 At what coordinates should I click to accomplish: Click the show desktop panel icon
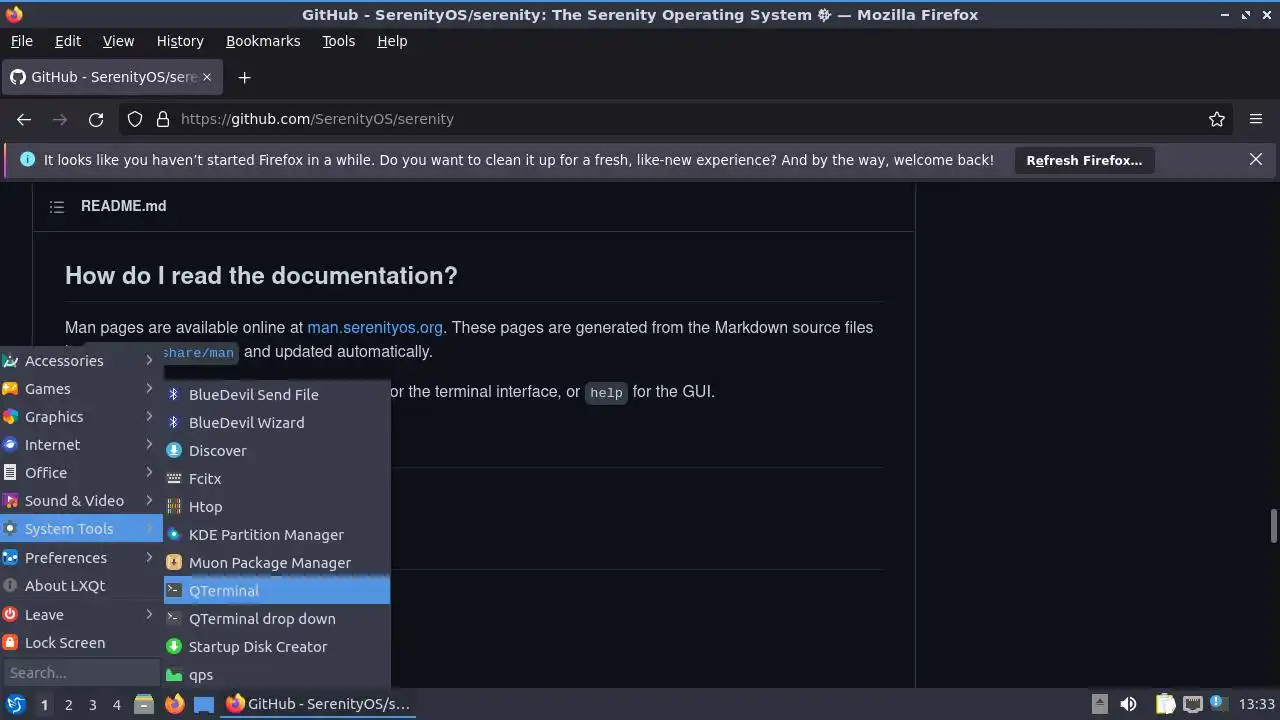point(204,704)
